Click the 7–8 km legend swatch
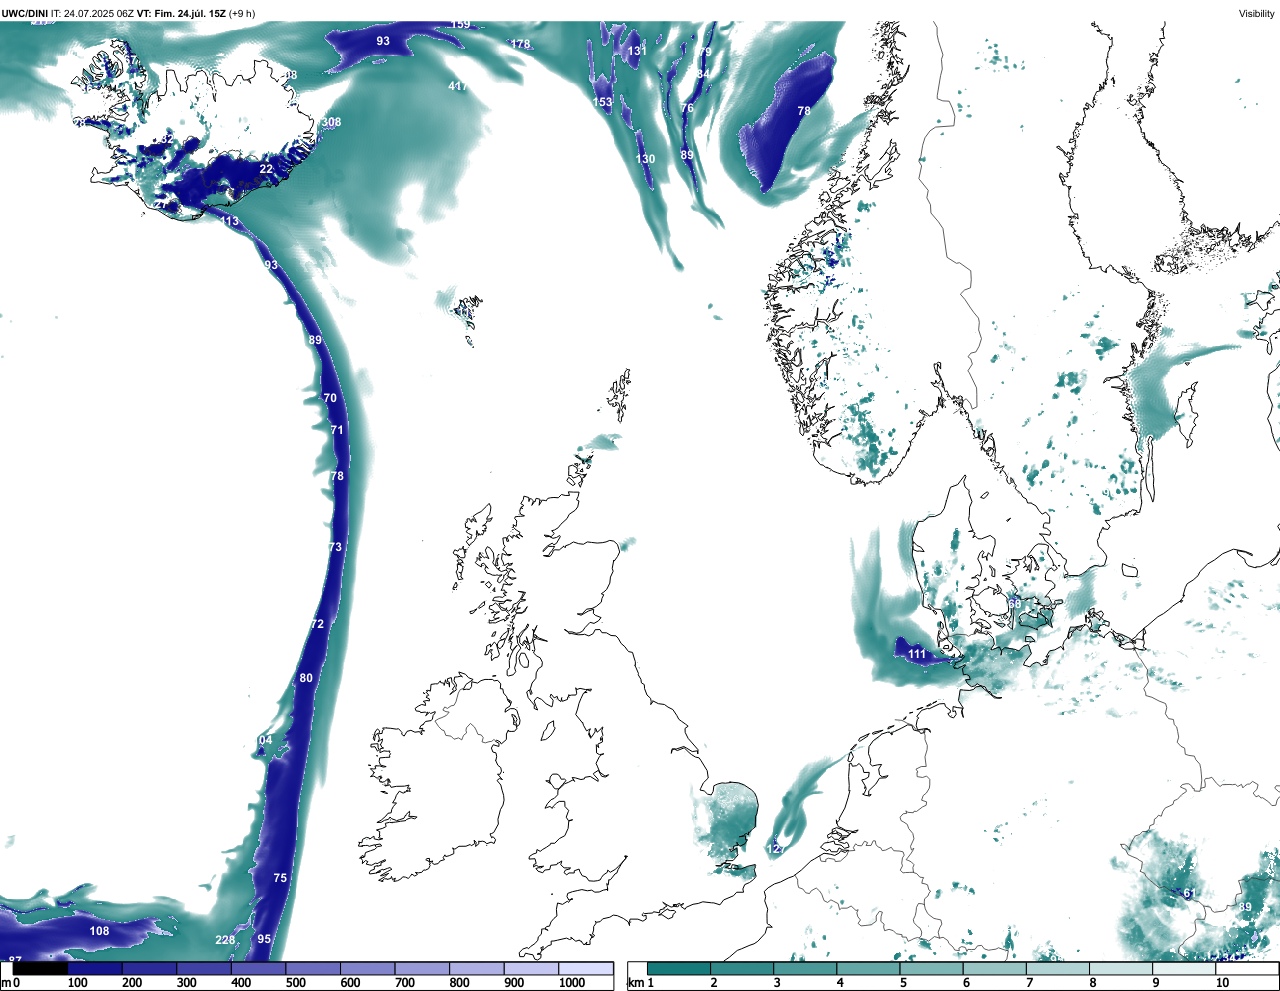The image size is (1280, 991). coord(1059,968)
